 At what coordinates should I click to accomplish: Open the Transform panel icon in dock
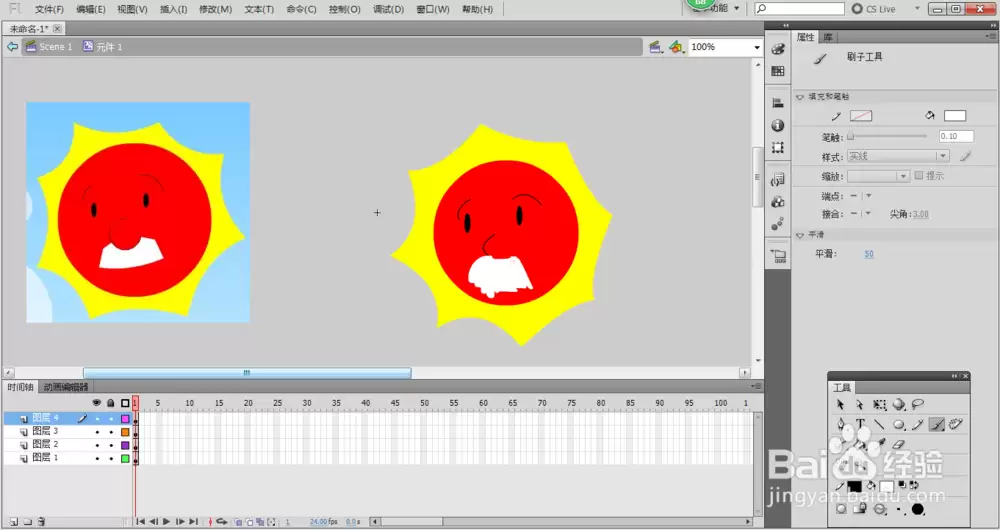pyautogui.click(x=777, y=147)
